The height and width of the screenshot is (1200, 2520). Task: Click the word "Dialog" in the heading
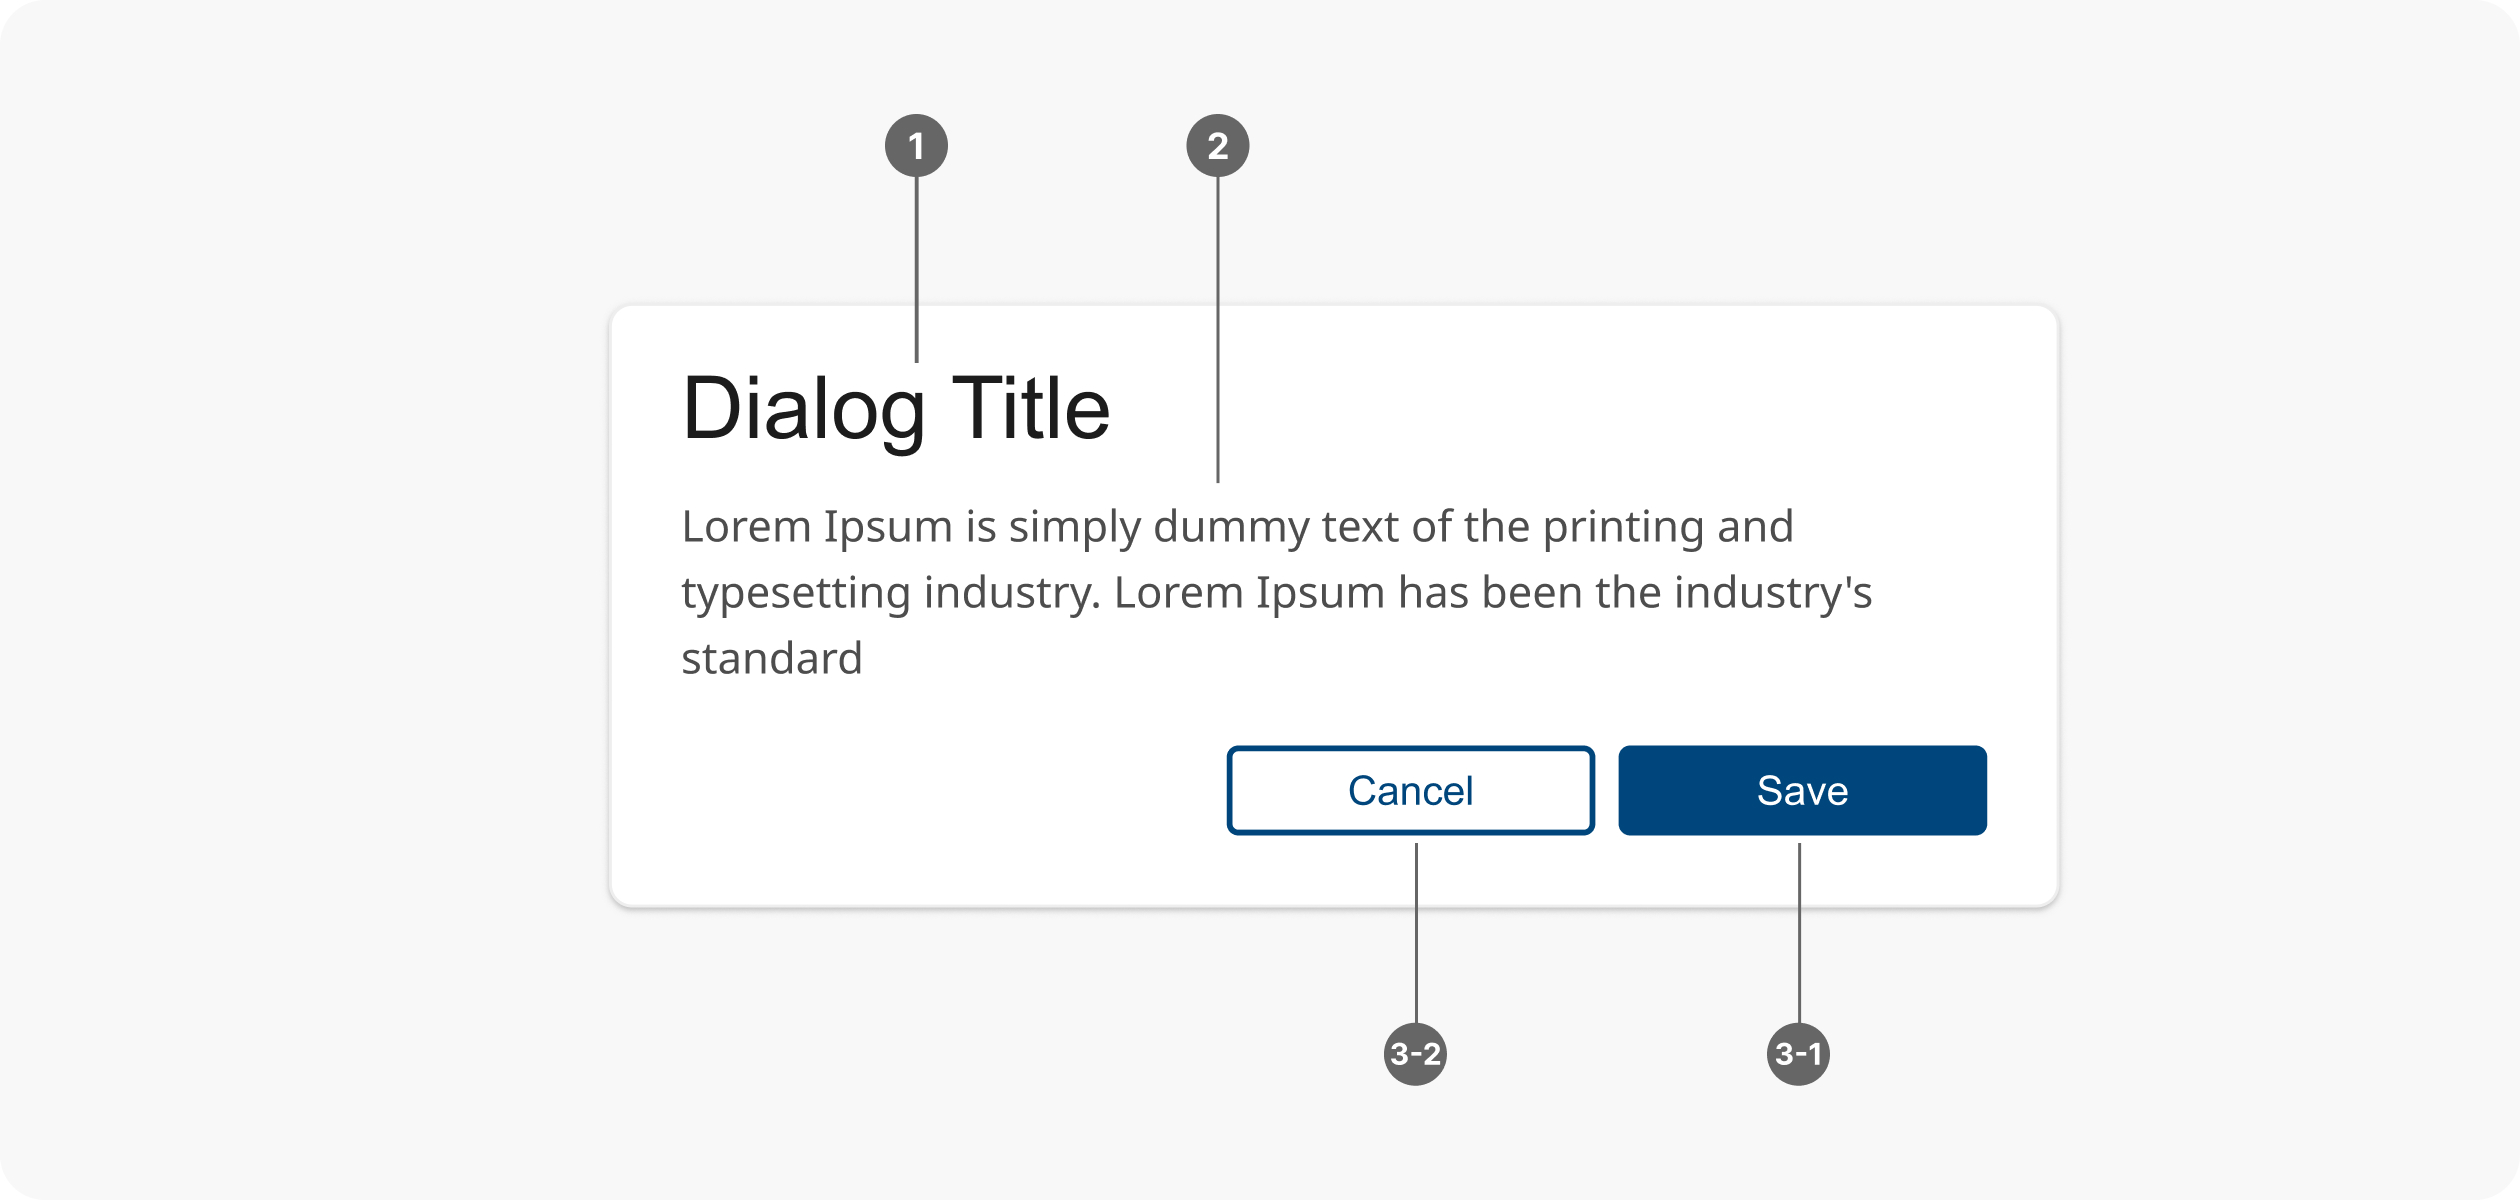804,409
